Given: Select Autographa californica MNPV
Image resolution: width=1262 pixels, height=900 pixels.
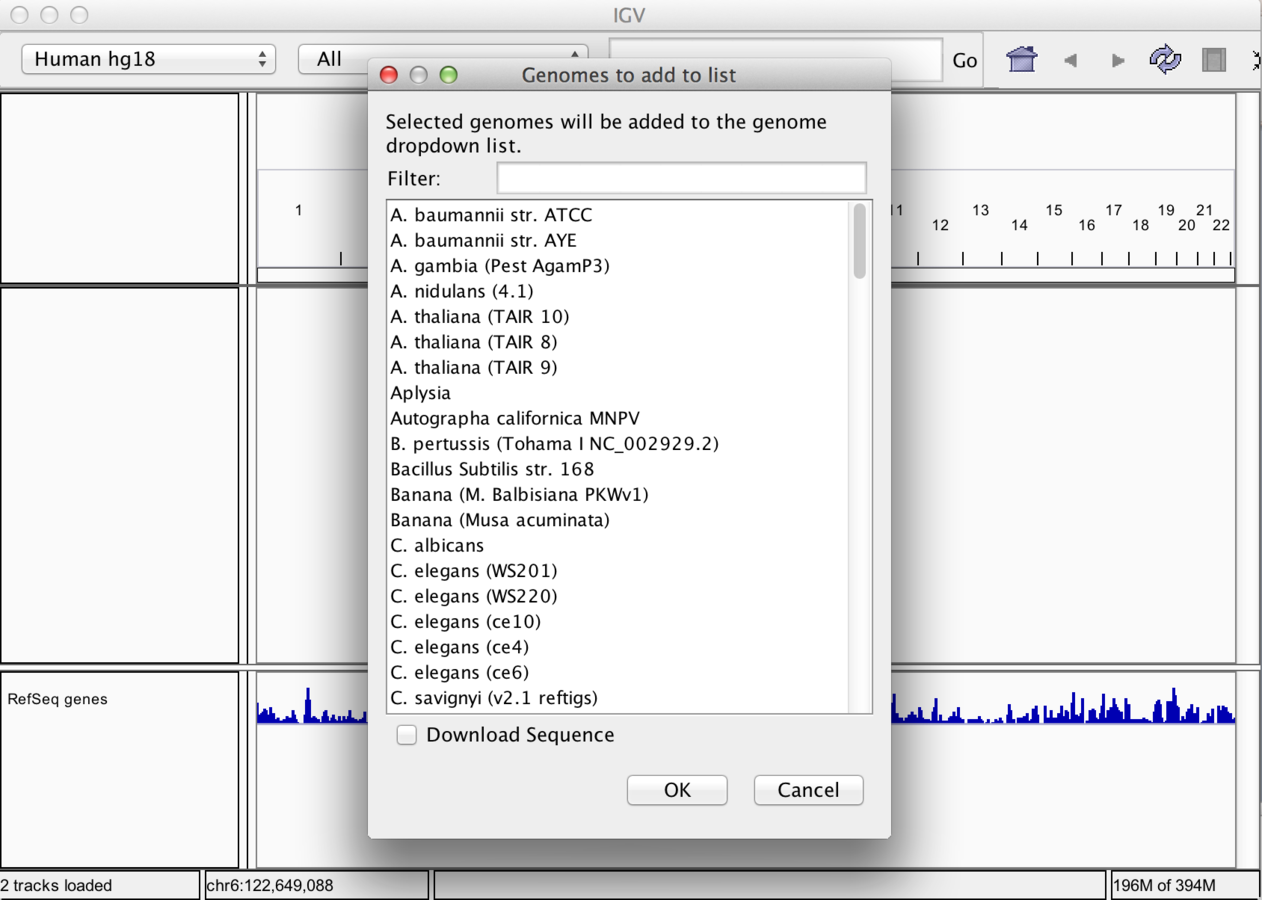Looking at the screenshot, I should click(619, 418).
